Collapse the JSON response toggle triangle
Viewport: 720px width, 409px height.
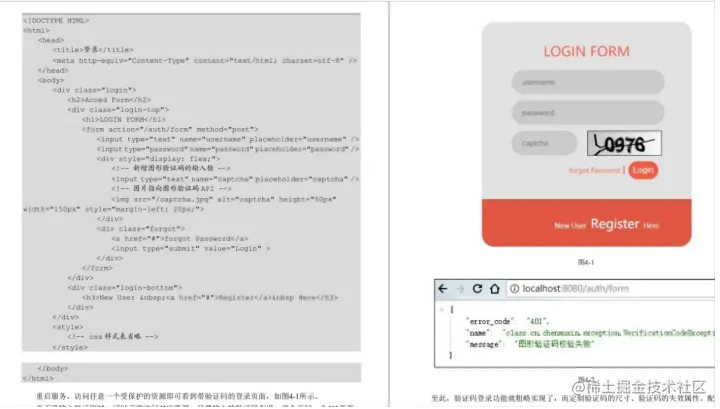441,310
